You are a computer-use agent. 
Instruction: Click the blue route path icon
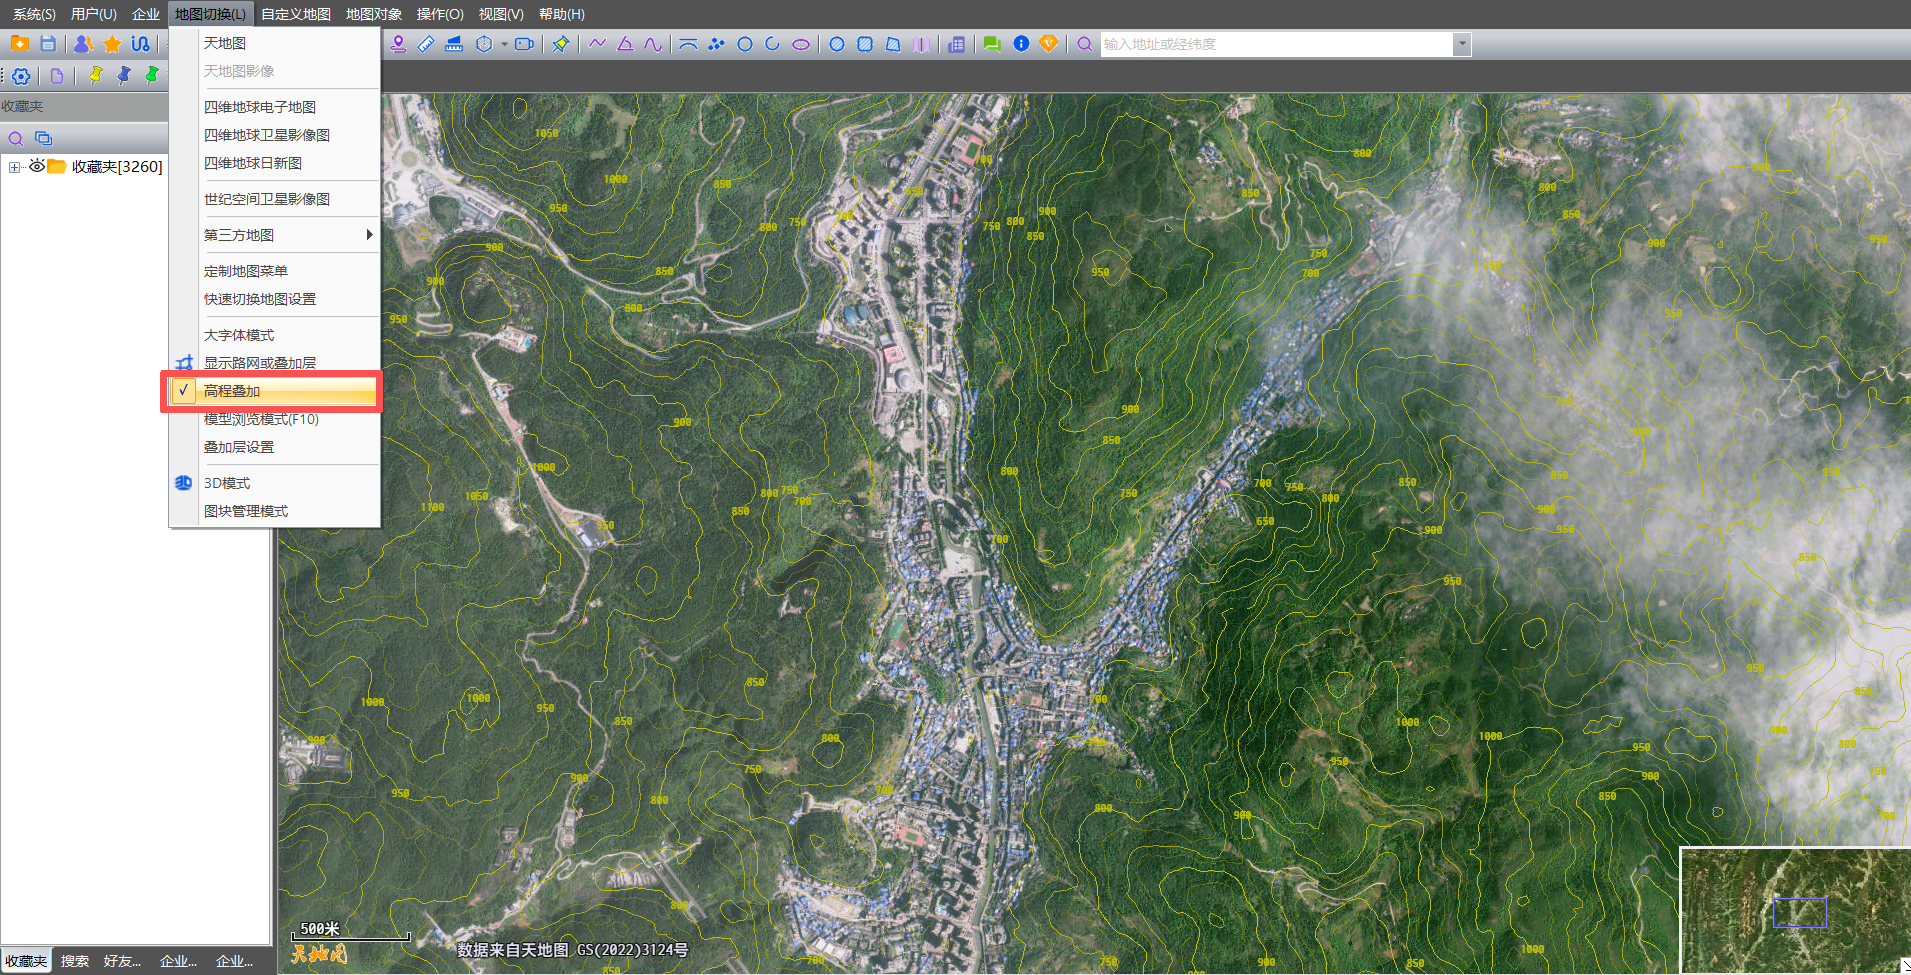pyautogui.click(x=141, y=44)
